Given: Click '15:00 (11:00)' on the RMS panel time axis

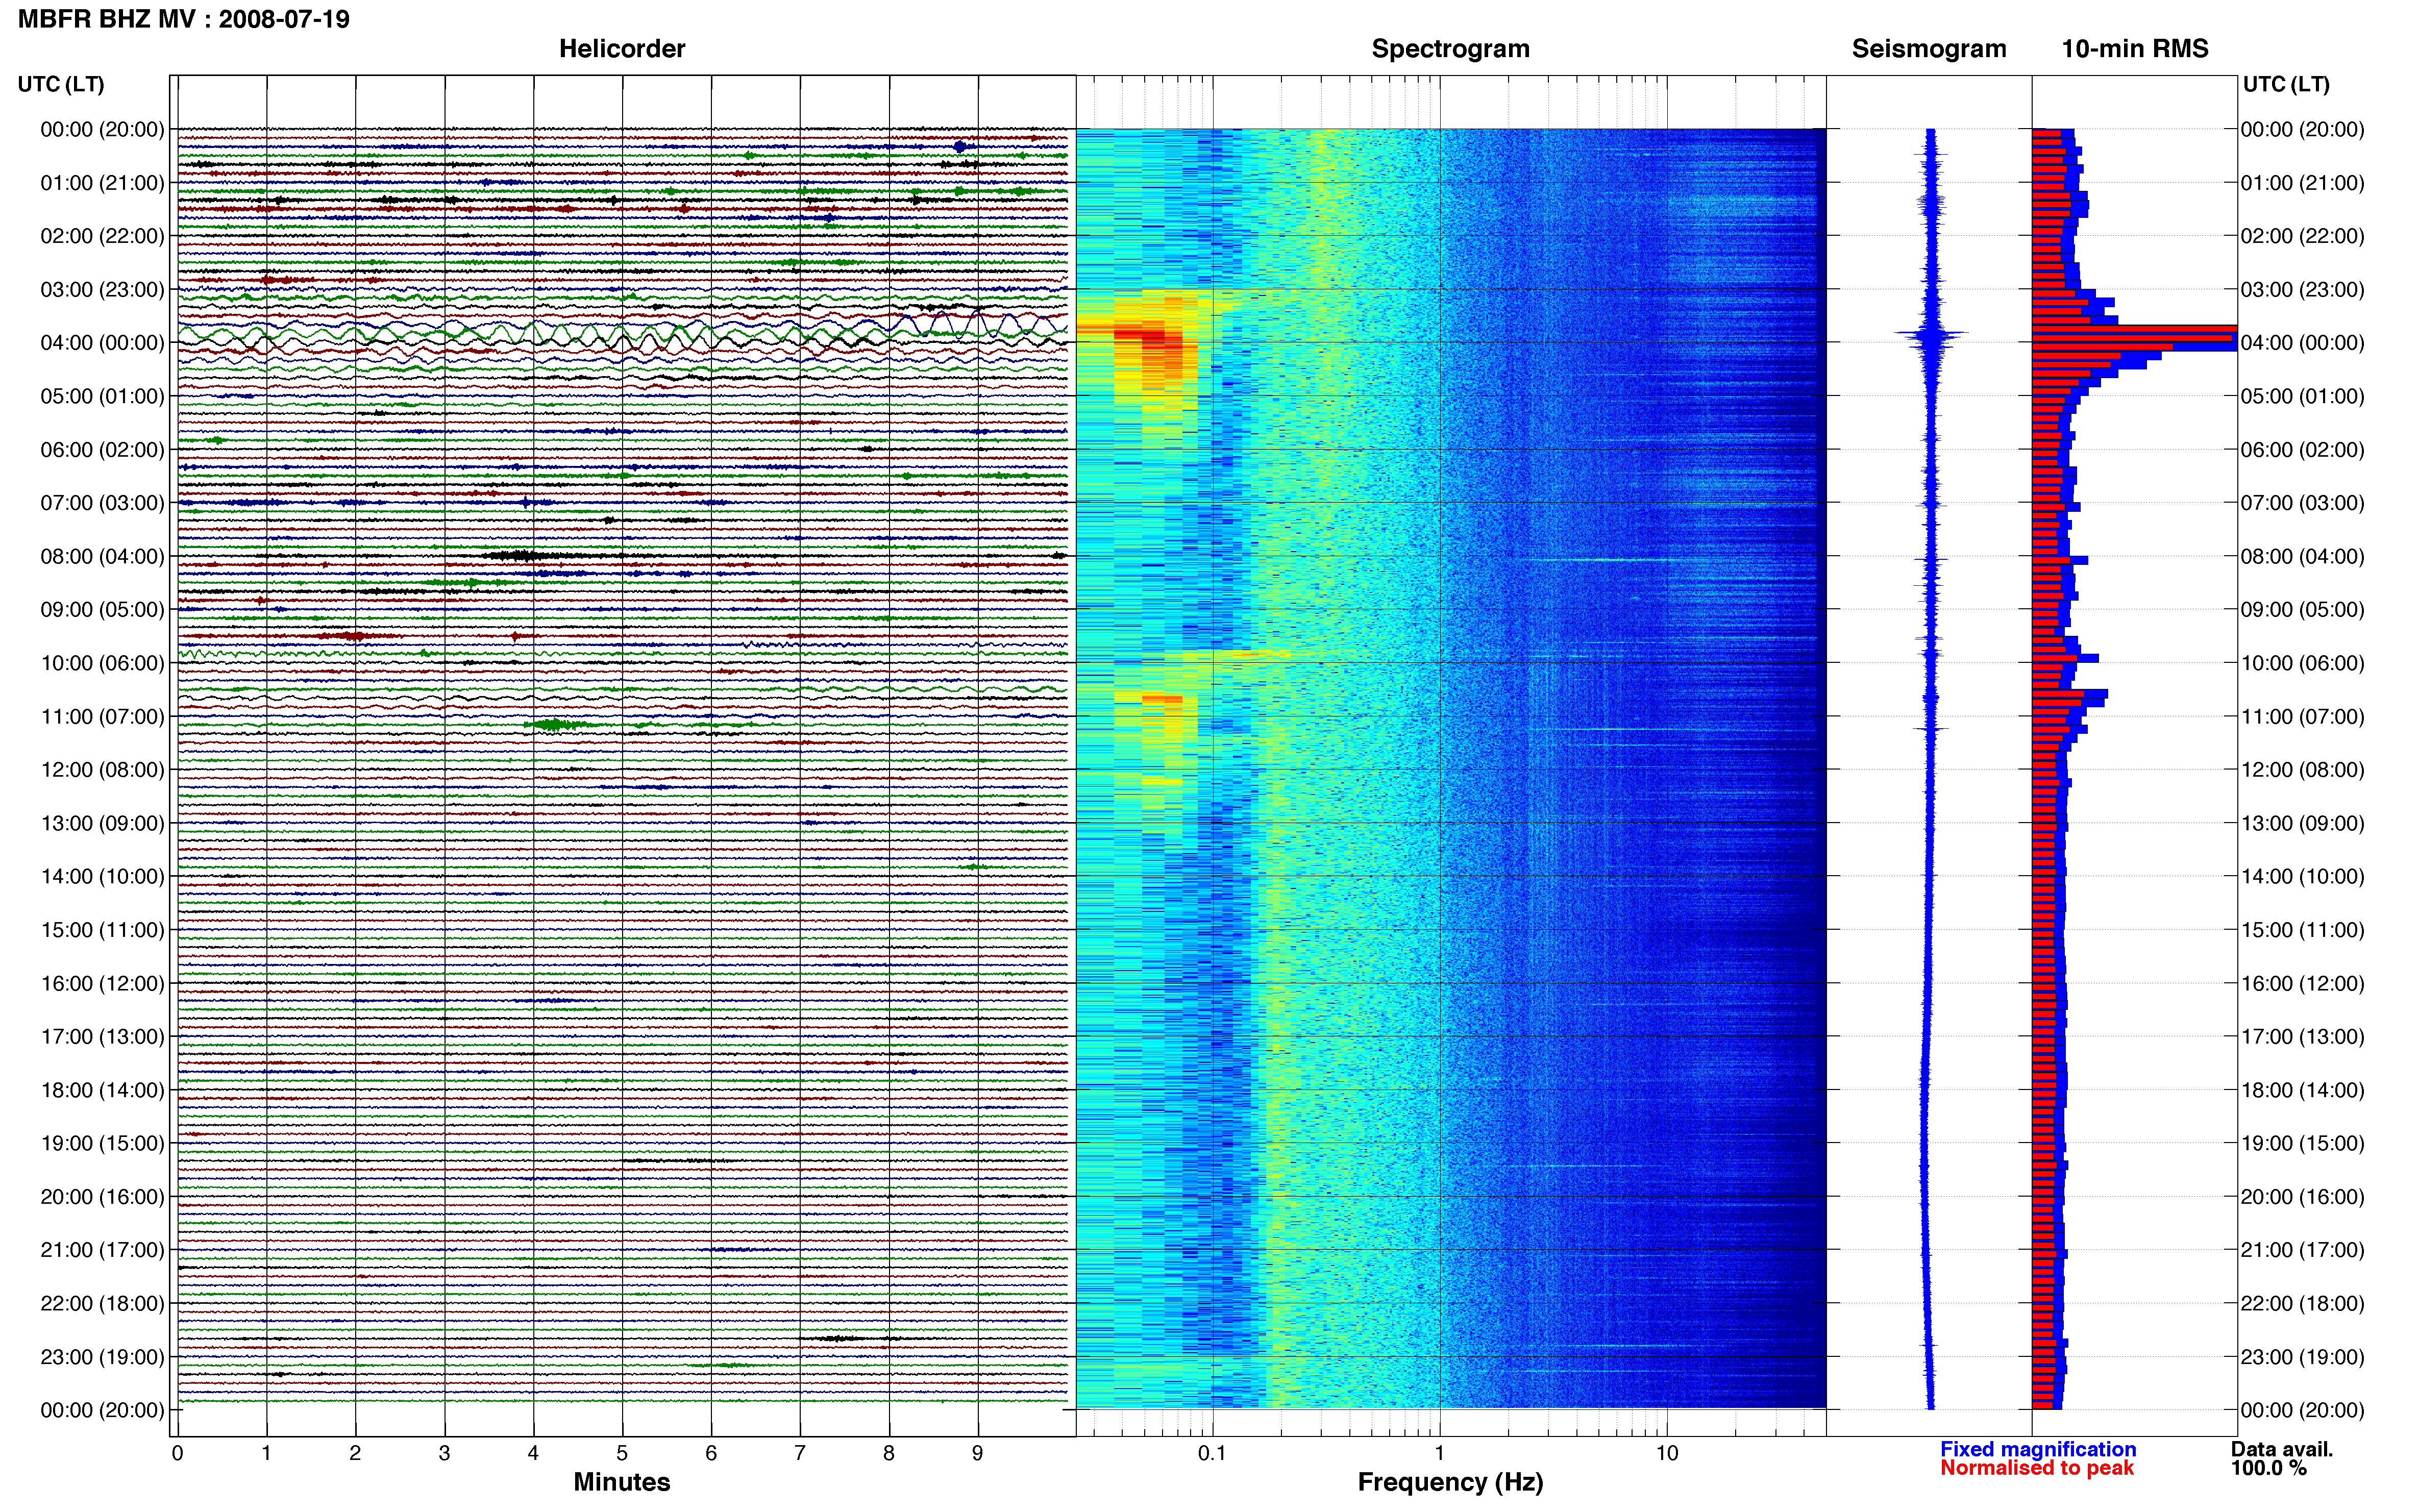Looking at the screenshot, I should pos(2303,930).
